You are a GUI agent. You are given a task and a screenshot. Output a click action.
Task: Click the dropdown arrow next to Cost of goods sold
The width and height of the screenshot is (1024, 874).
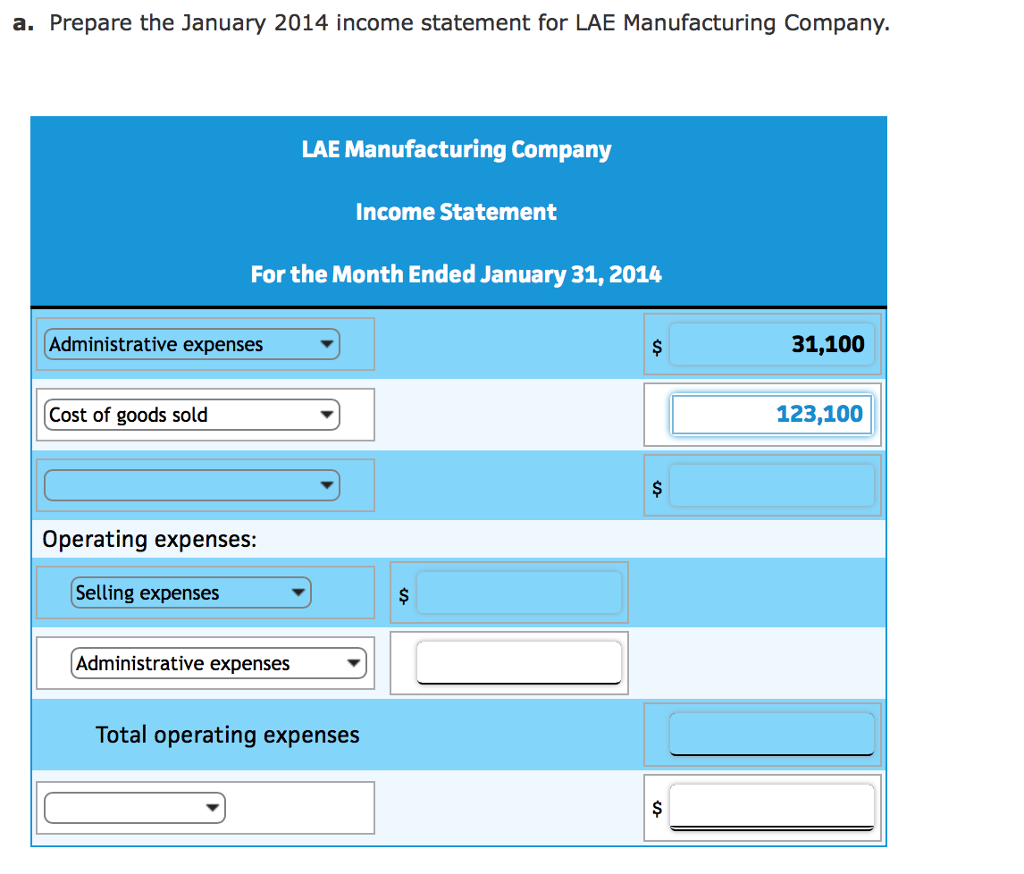(326, 413)
